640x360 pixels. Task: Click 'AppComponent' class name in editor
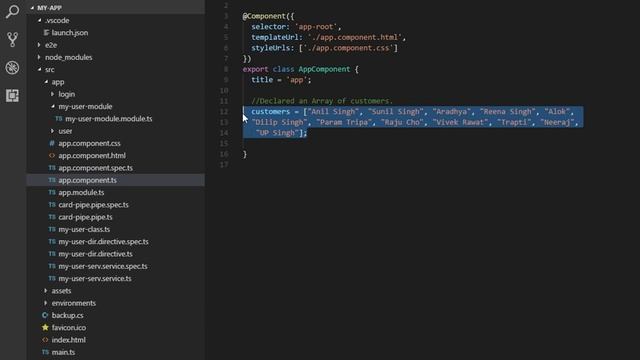pyautogui.click(x=324, y=69)
